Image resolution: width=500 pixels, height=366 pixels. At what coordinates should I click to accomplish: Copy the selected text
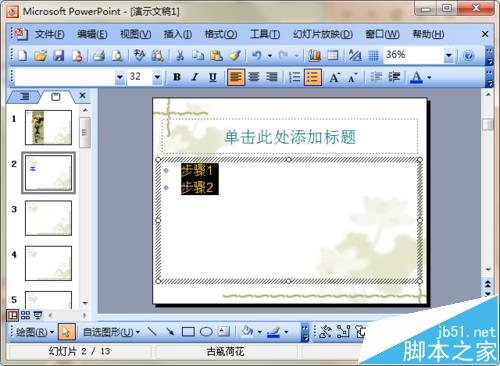click(x=198, y=55)
